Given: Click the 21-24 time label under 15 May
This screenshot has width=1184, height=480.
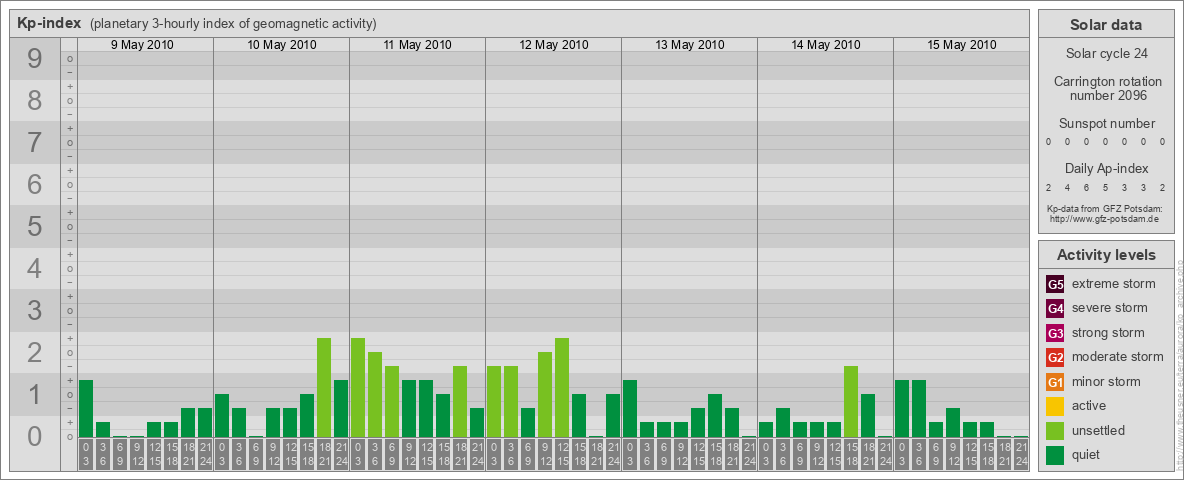Looking at the screenshot, I should tap(1021, 455).
